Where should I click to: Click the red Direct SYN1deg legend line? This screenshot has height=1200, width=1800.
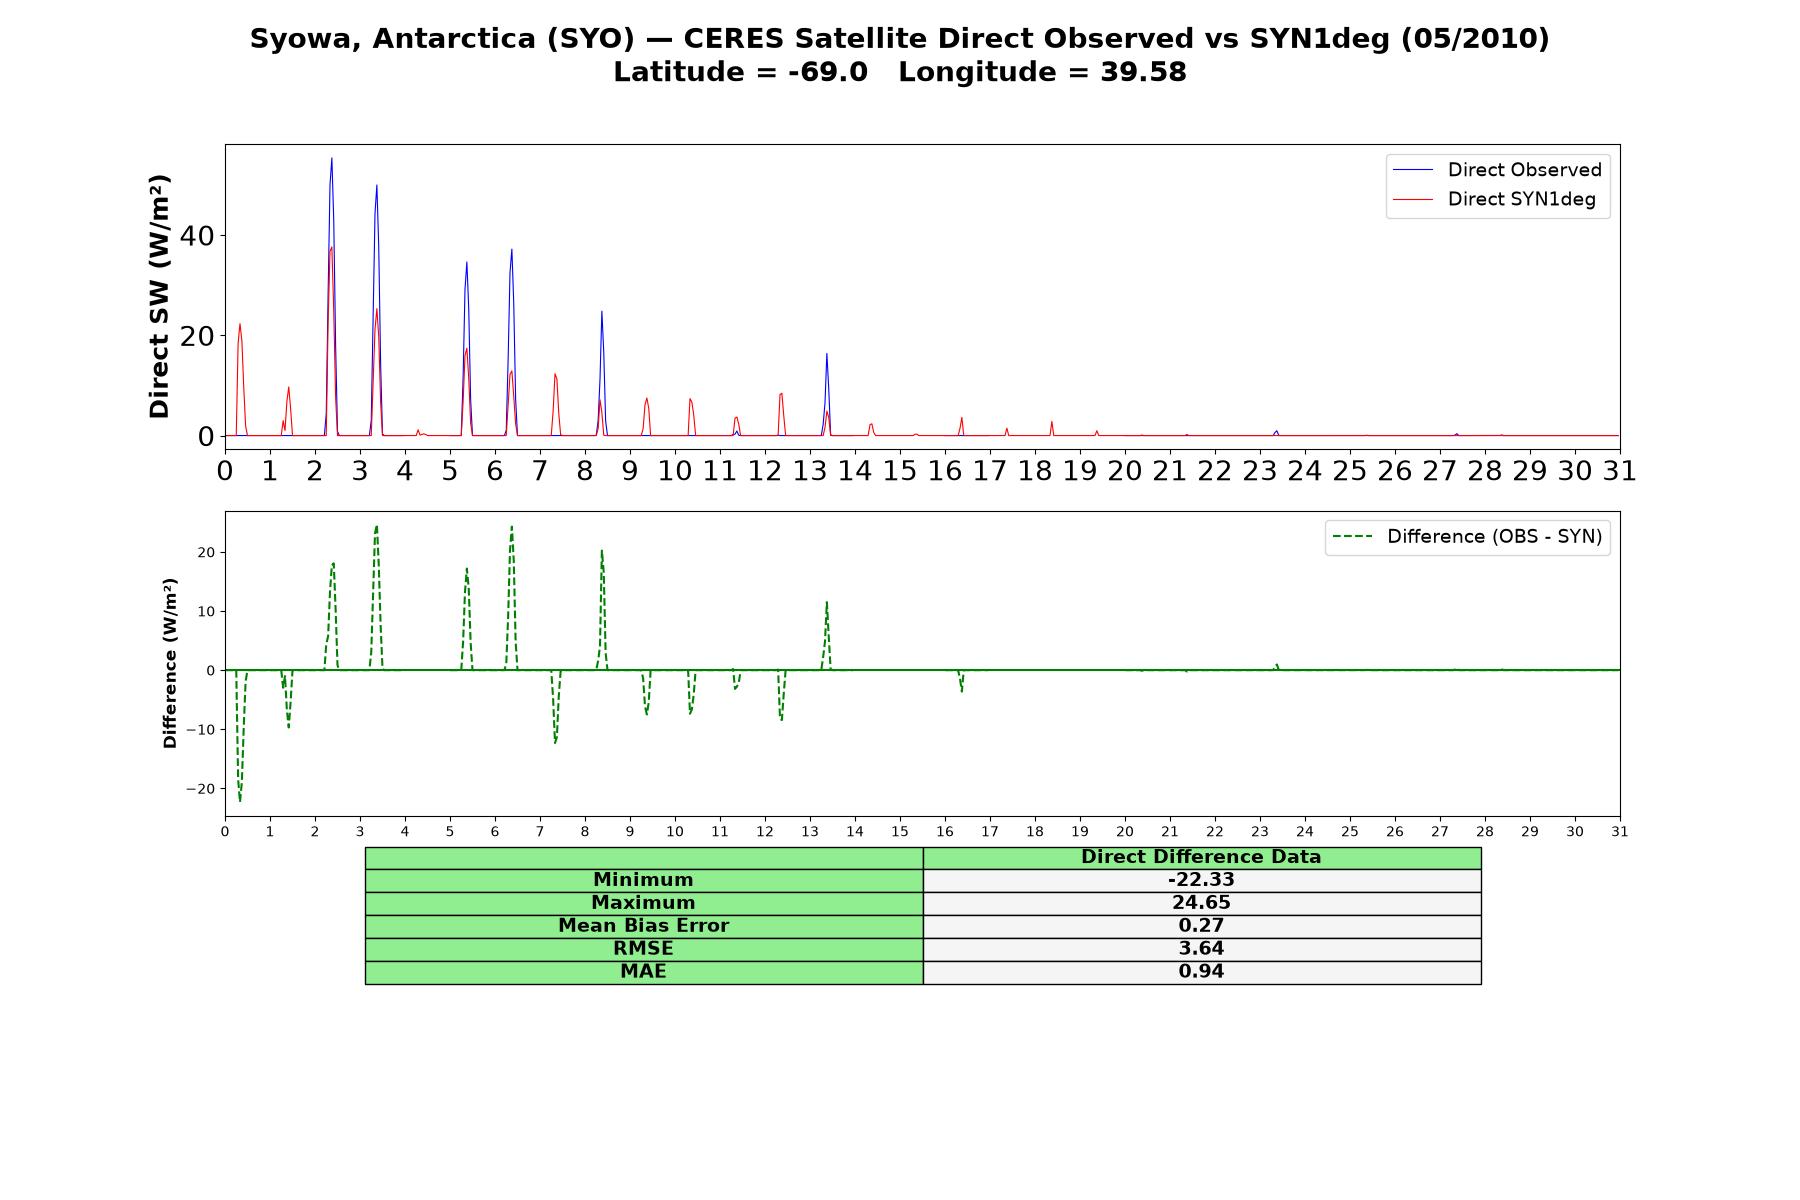(1413, 199)
